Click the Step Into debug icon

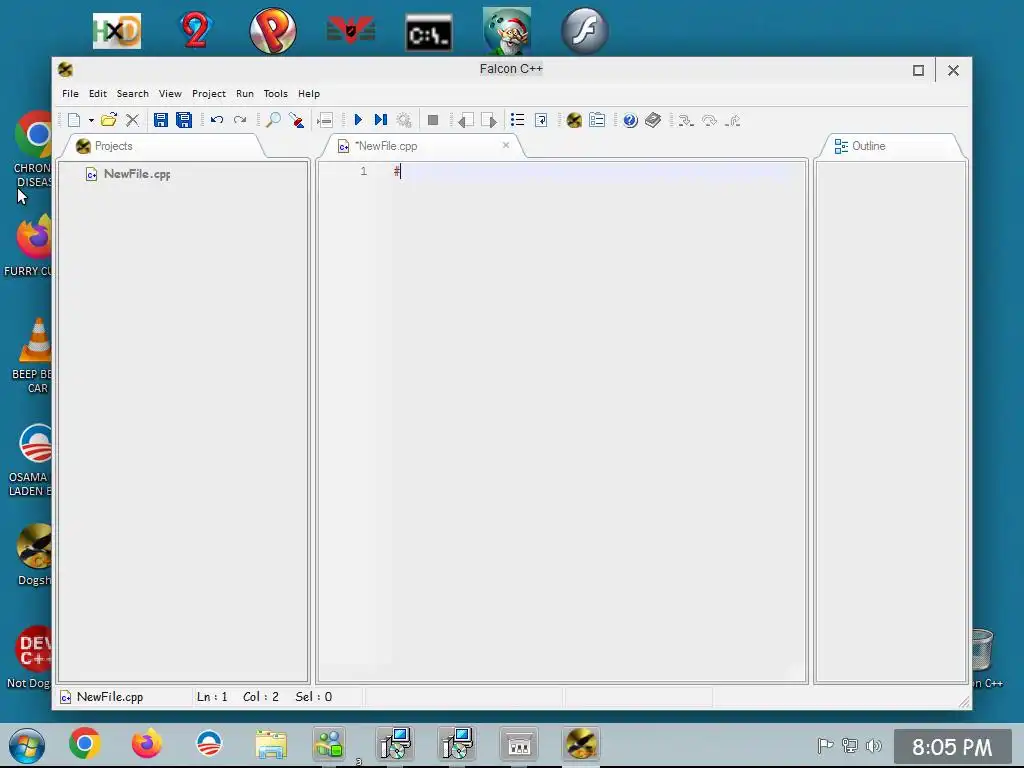click(685, 120)
